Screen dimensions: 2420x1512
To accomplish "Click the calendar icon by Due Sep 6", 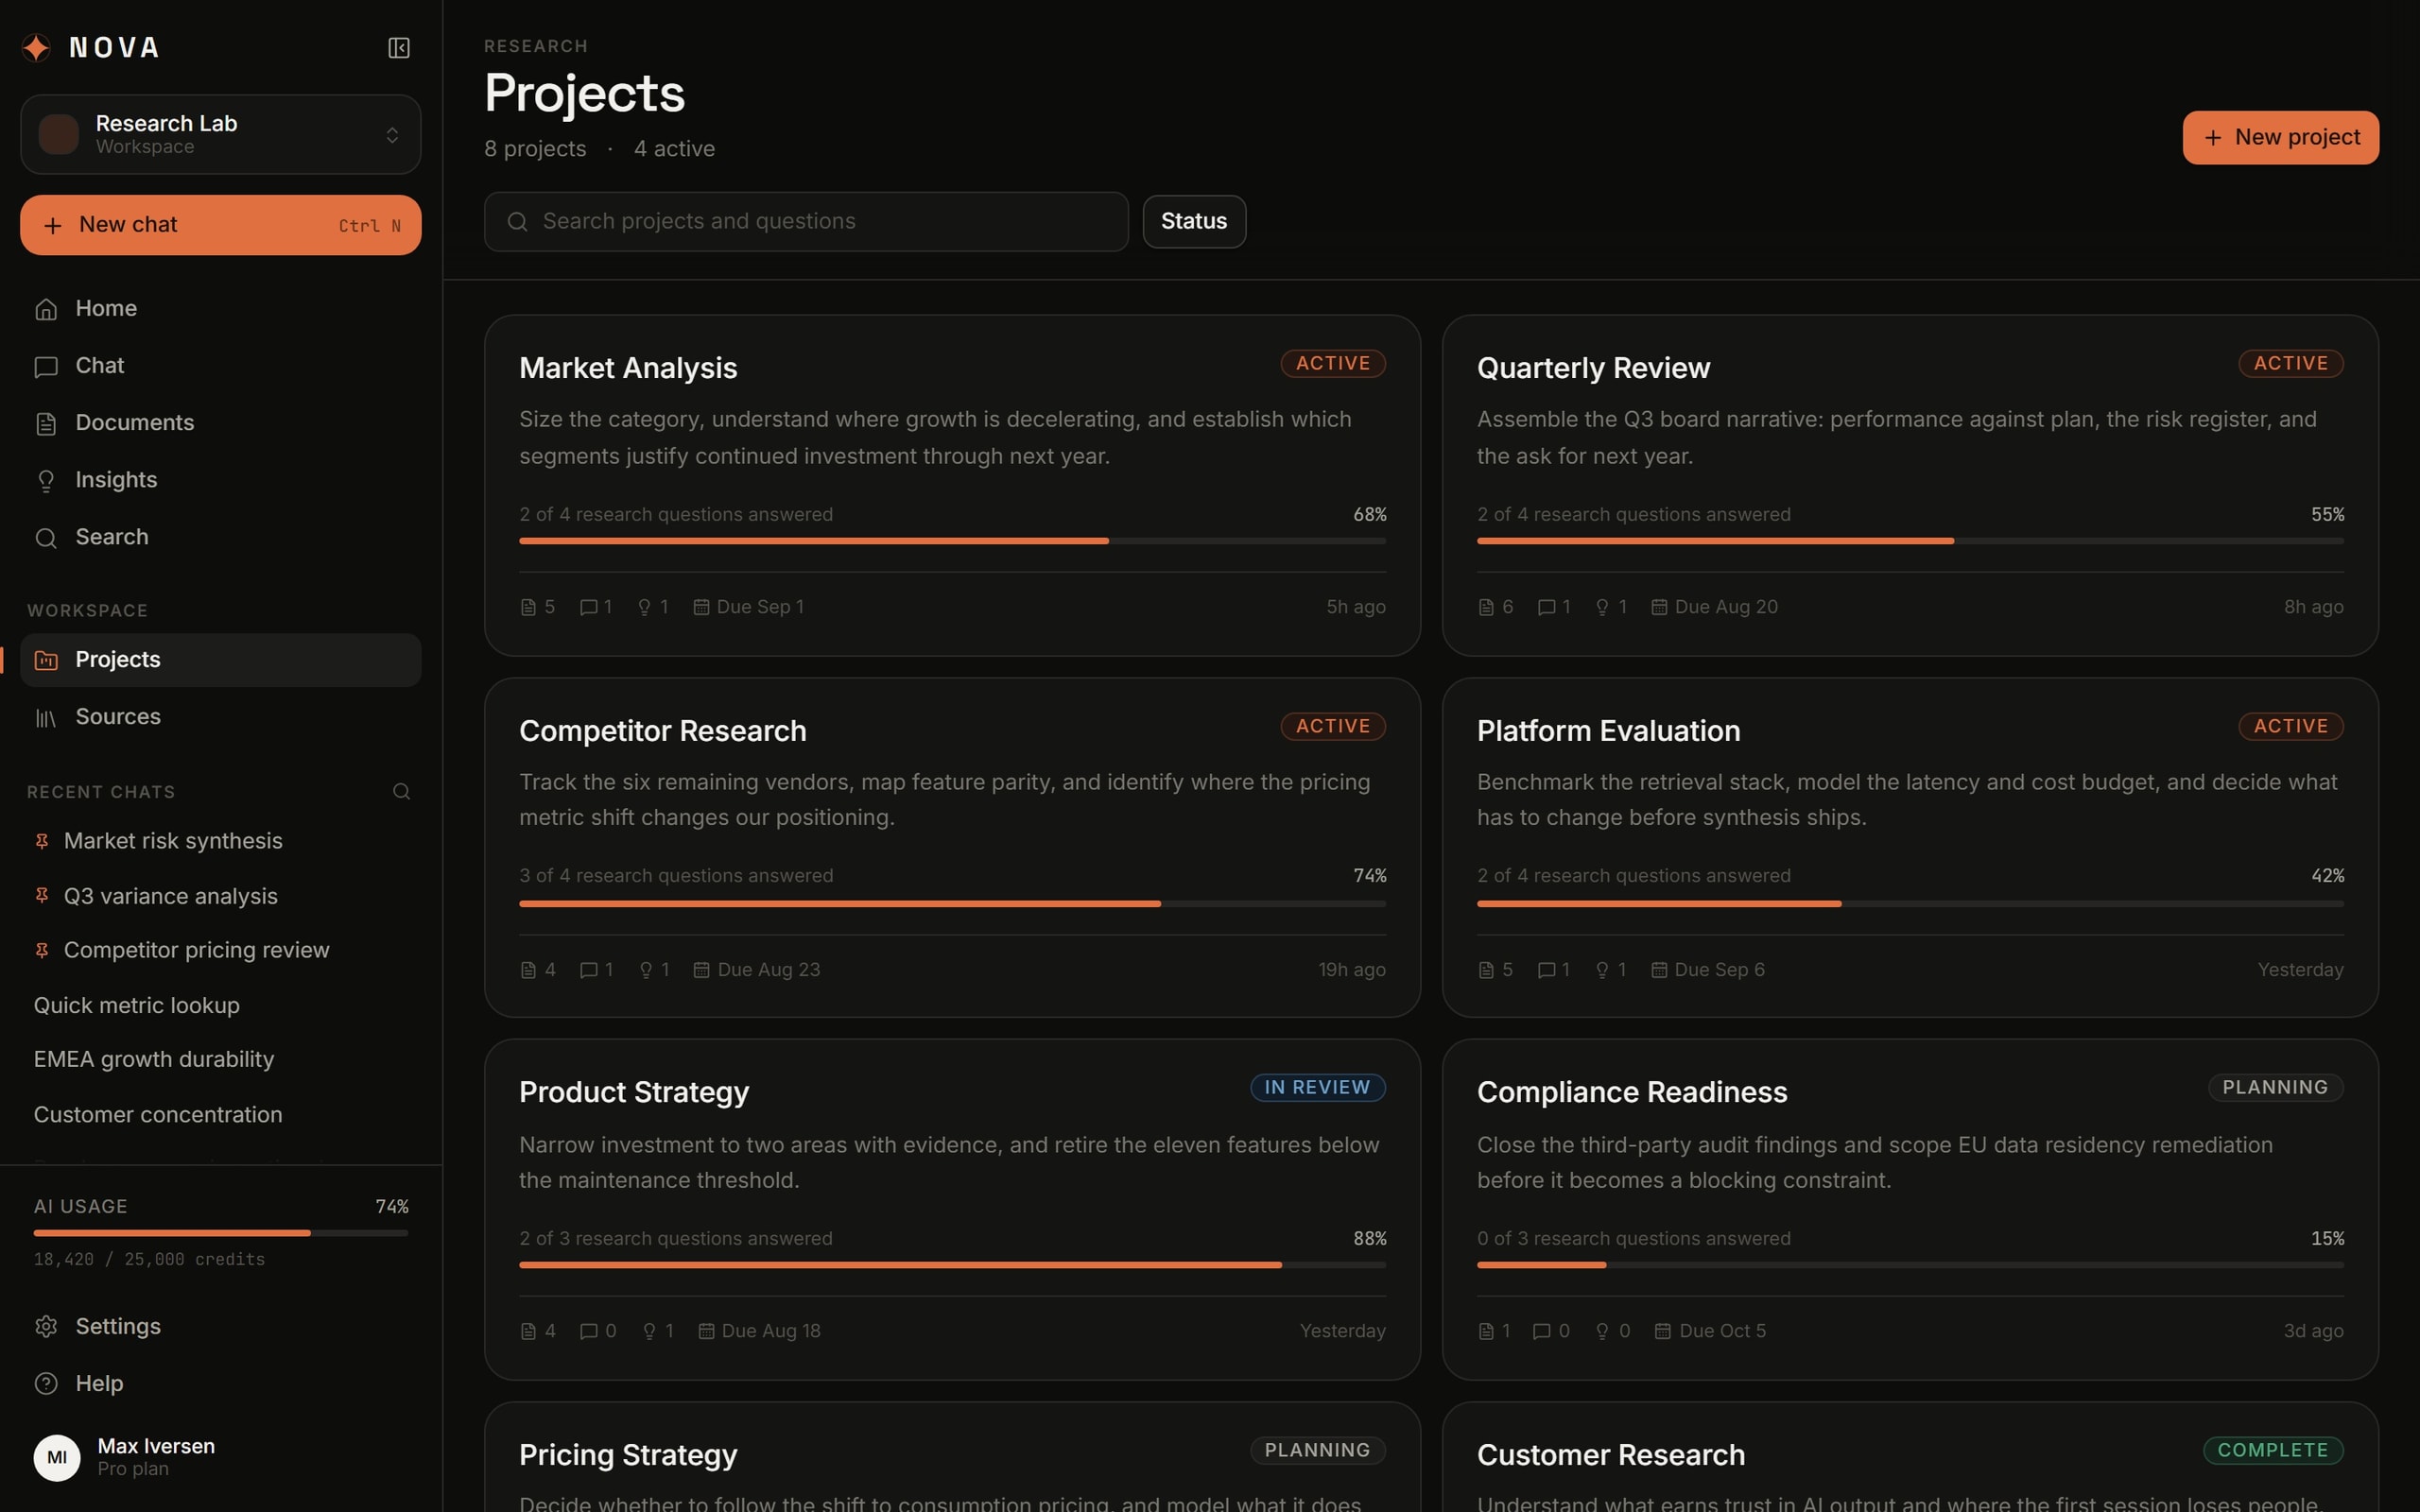I will (x=1659, y=970).
